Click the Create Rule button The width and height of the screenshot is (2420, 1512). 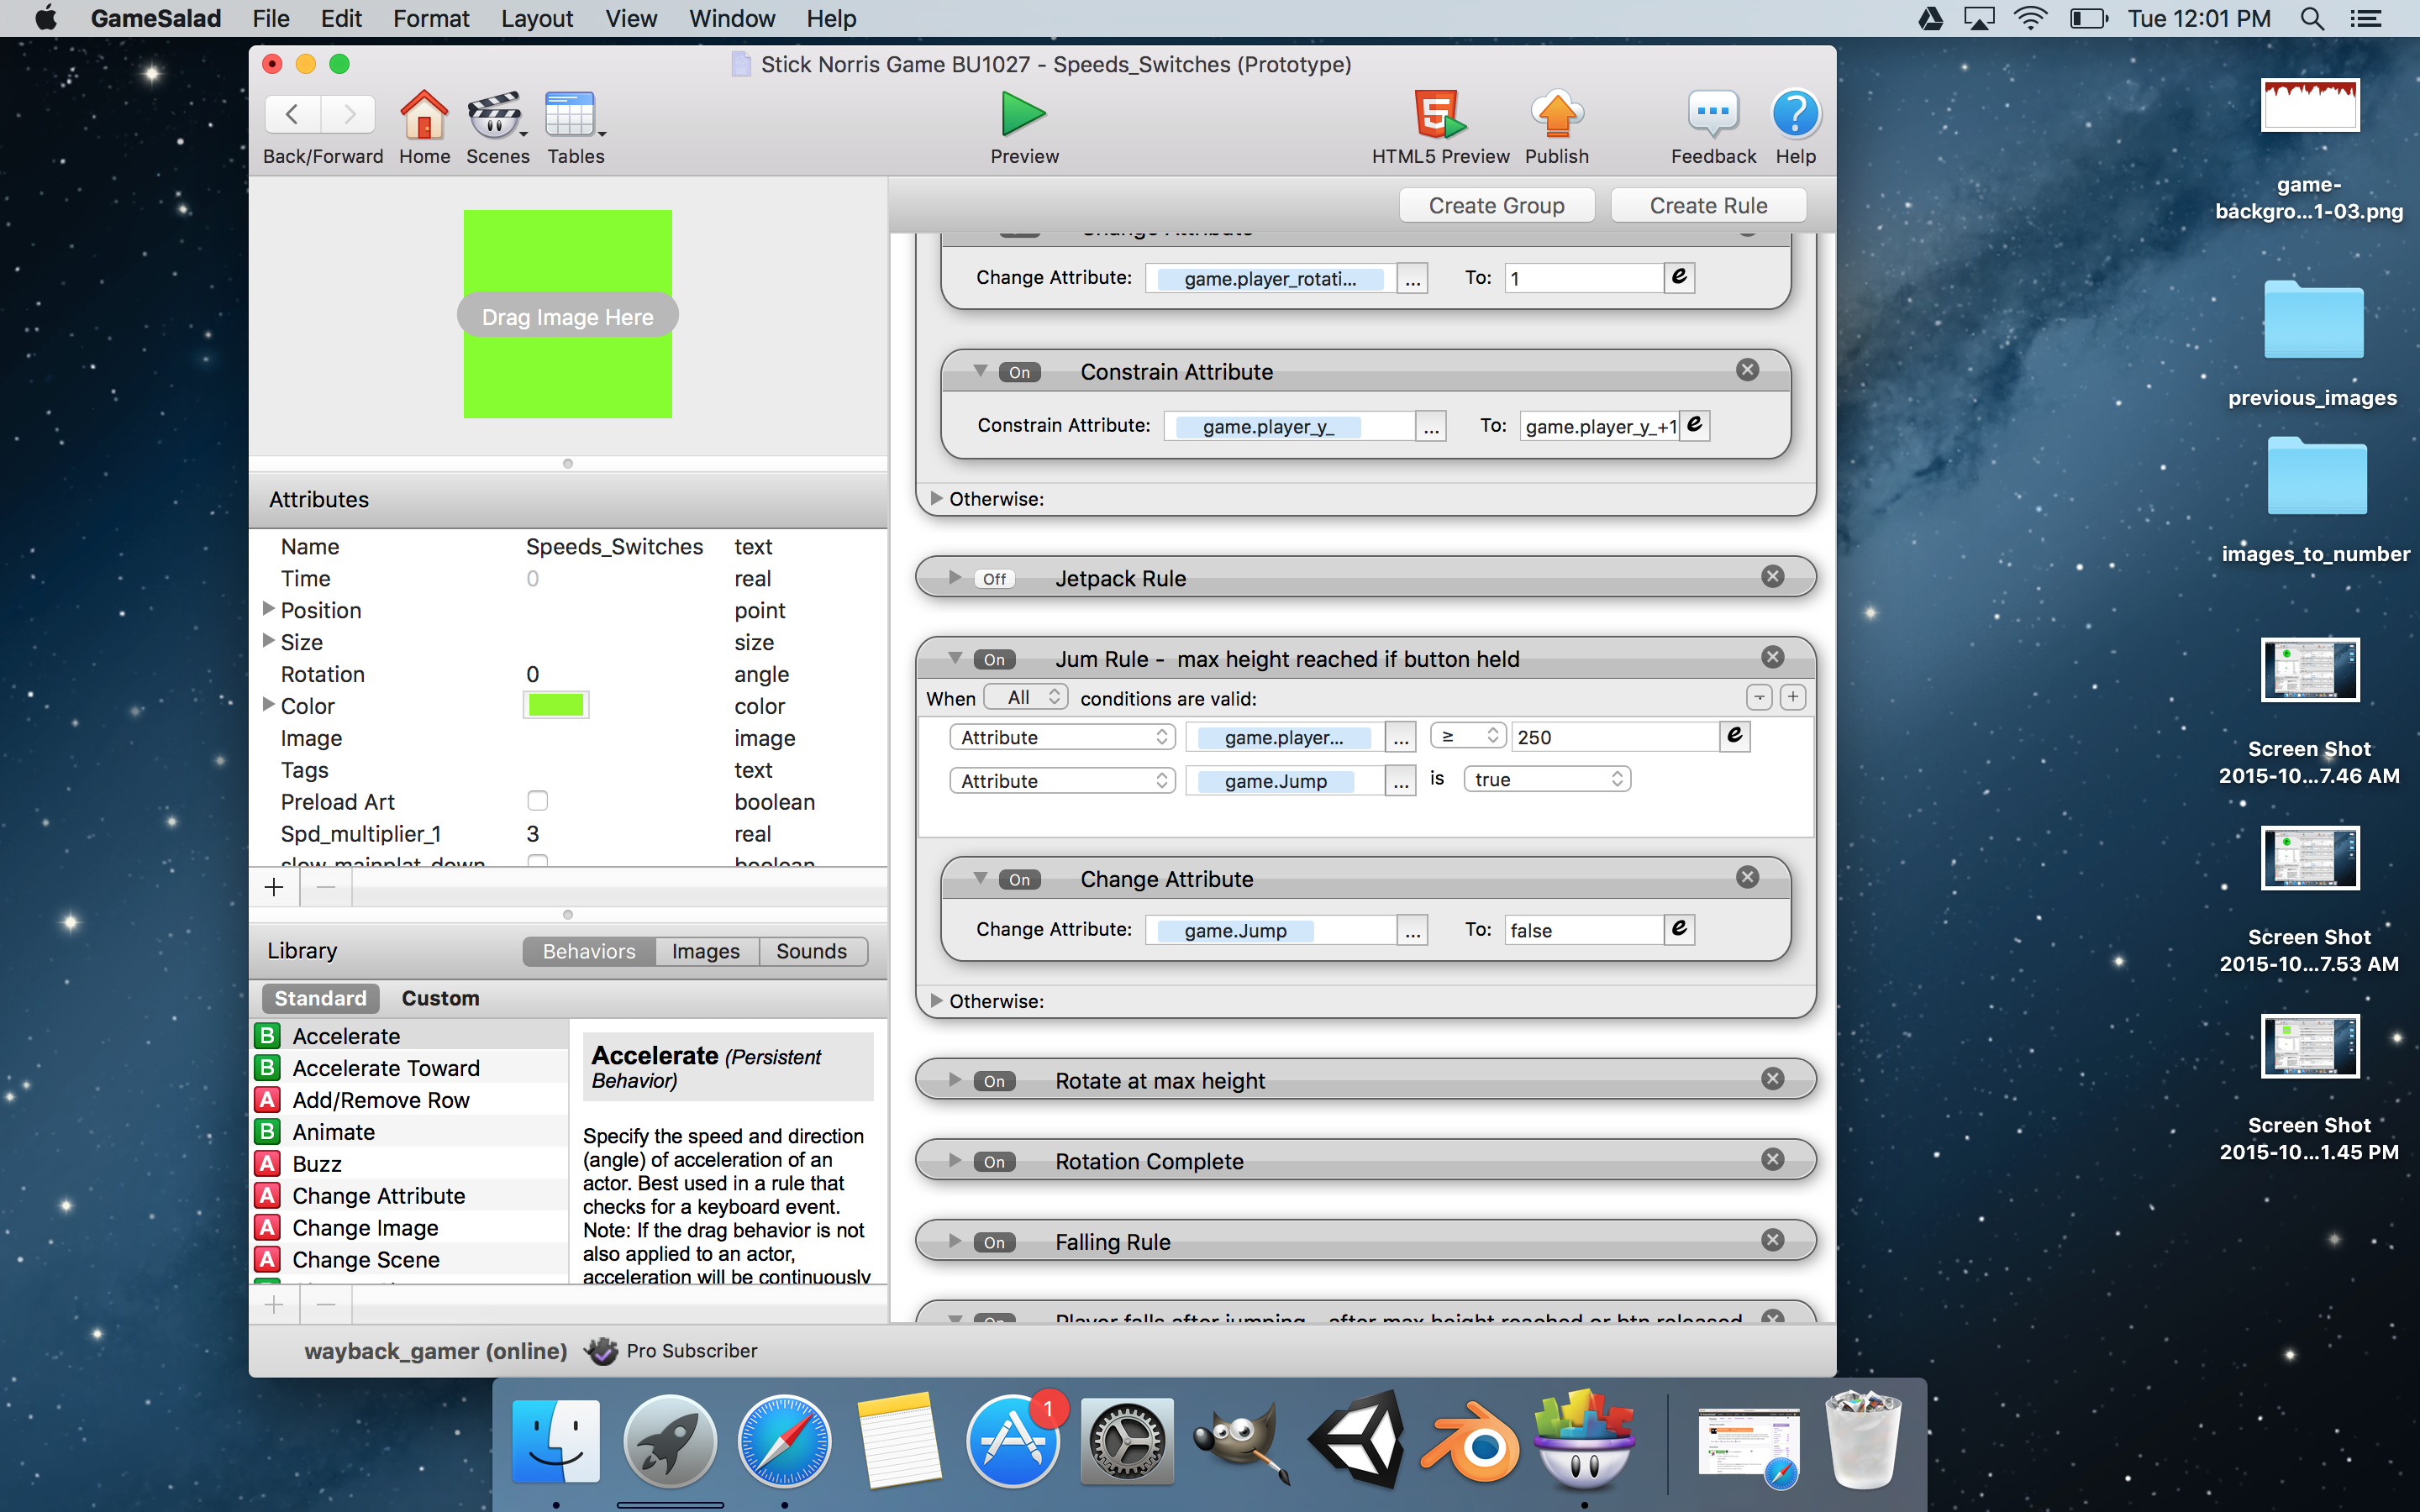1708,205
